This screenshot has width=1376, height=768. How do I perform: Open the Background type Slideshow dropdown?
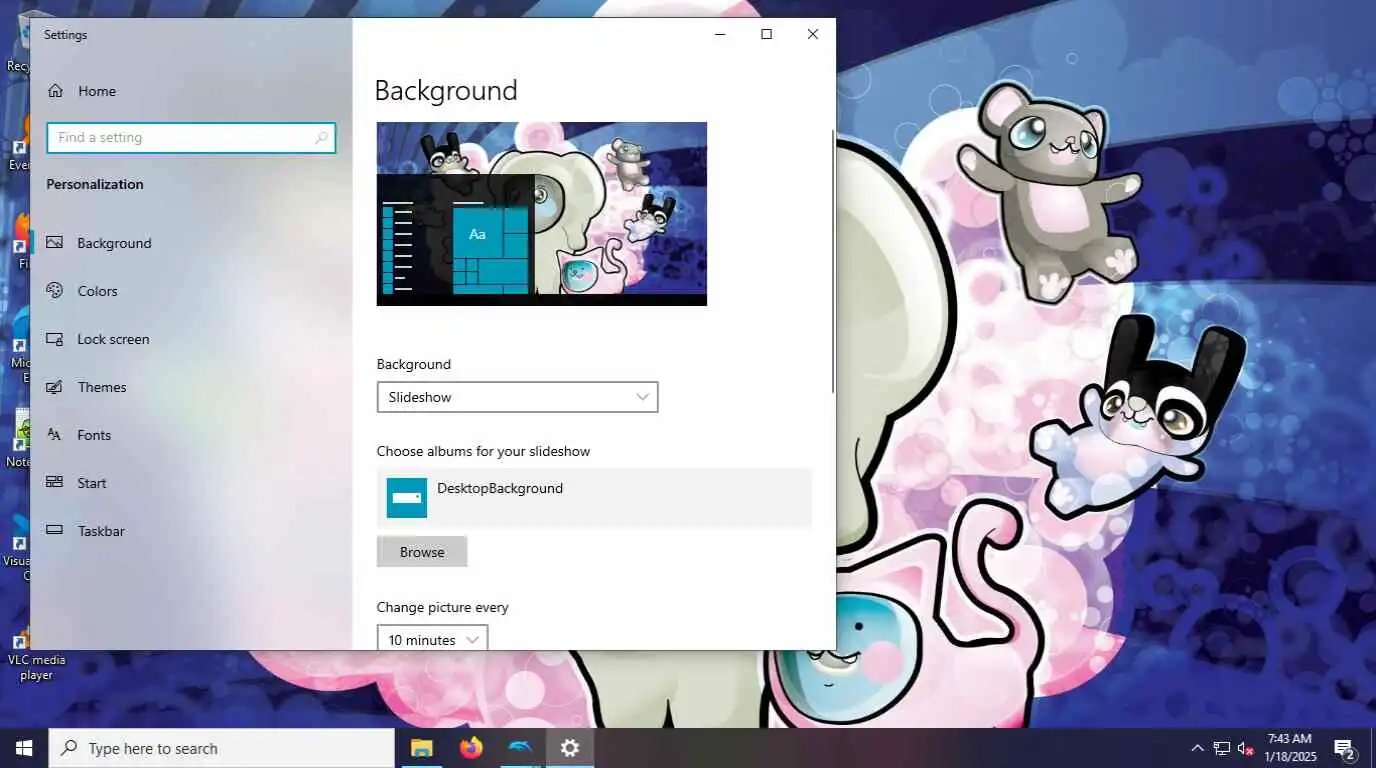(x=517, y=397)
